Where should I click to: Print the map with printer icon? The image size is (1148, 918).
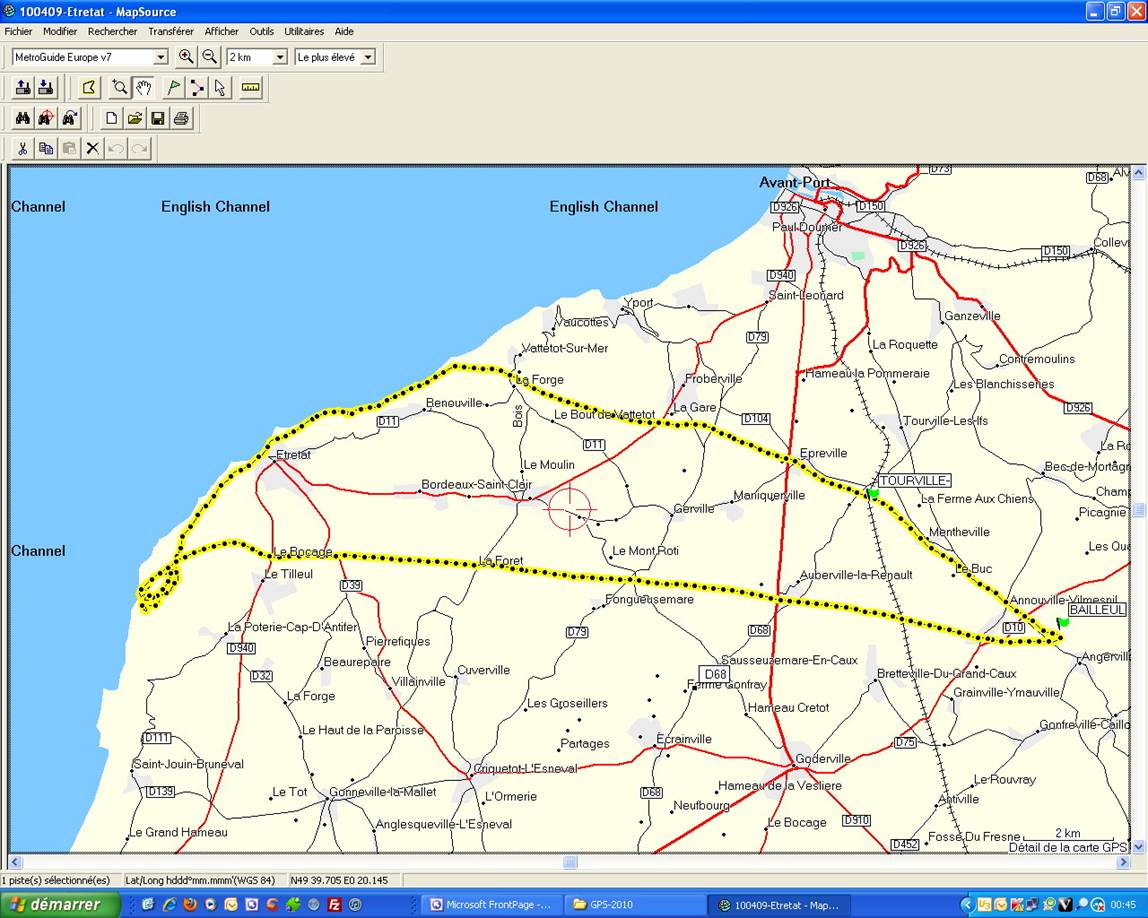click(182, 118)
